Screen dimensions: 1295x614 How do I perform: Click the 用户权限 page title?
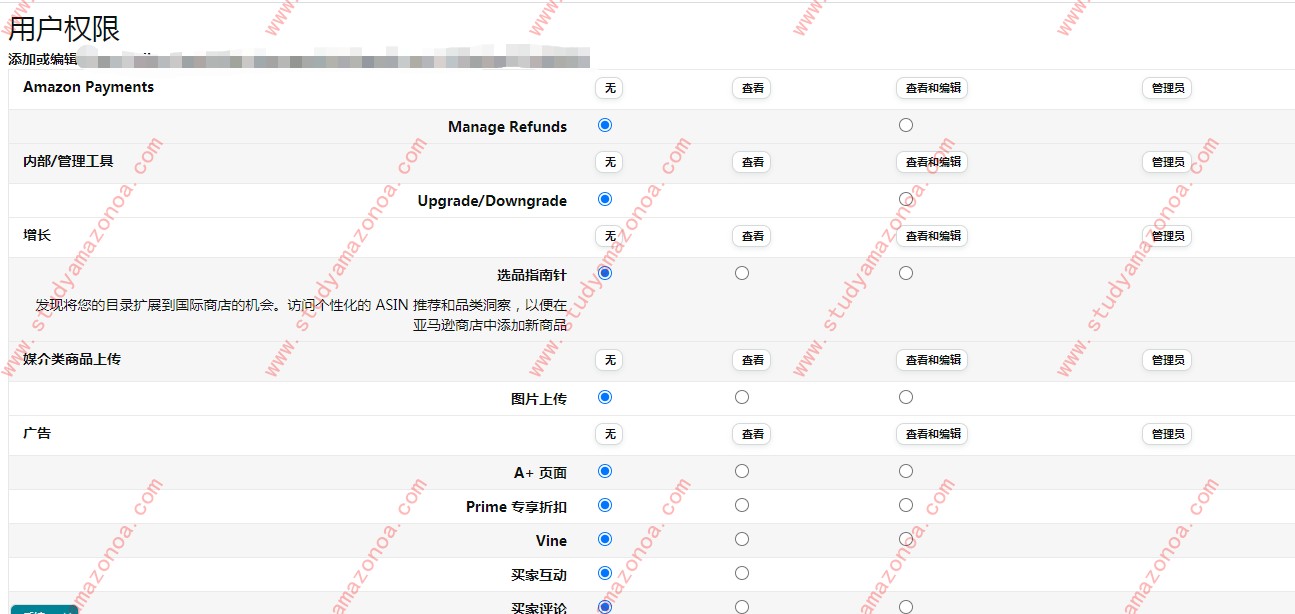[x=64, y=29]
